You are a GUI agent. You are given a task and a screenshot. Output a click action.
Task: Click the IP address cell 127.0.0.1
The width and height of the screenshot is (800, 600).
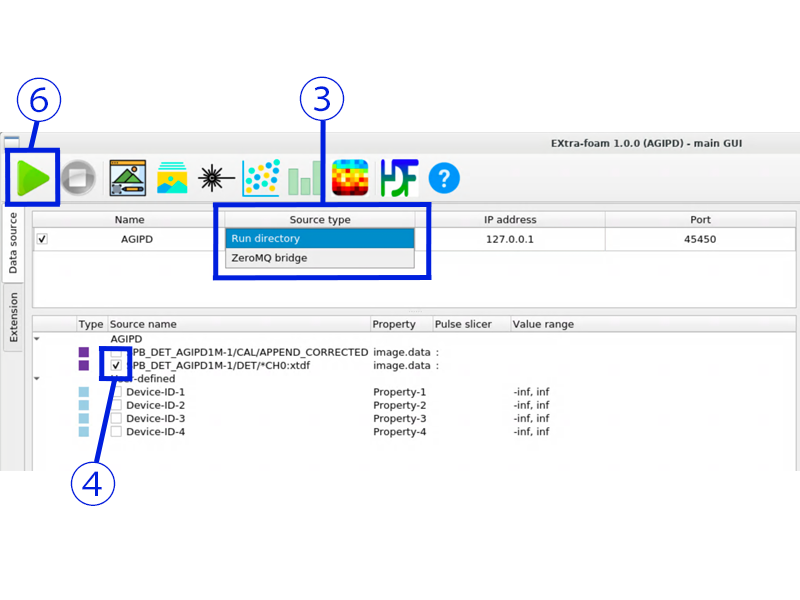[x=510, y=239]
